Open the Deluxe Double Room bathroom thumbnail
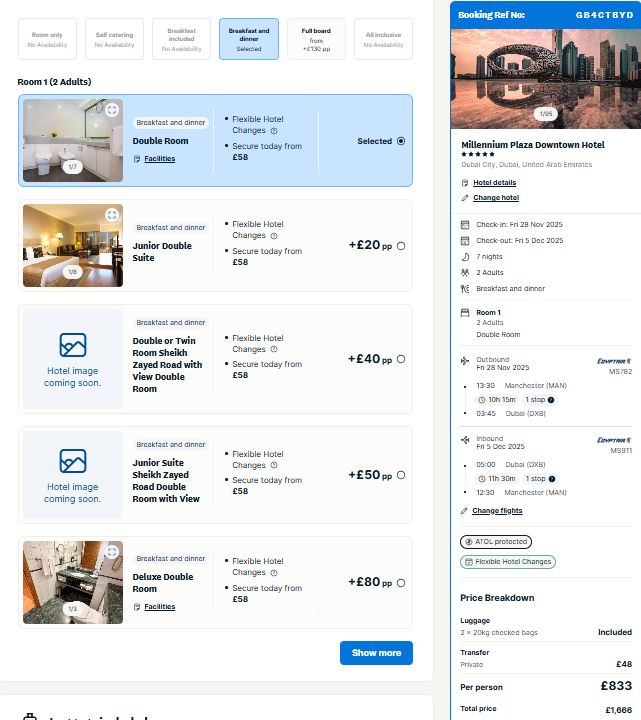Screen dimensions: 641x720 (x=73, y=583)
